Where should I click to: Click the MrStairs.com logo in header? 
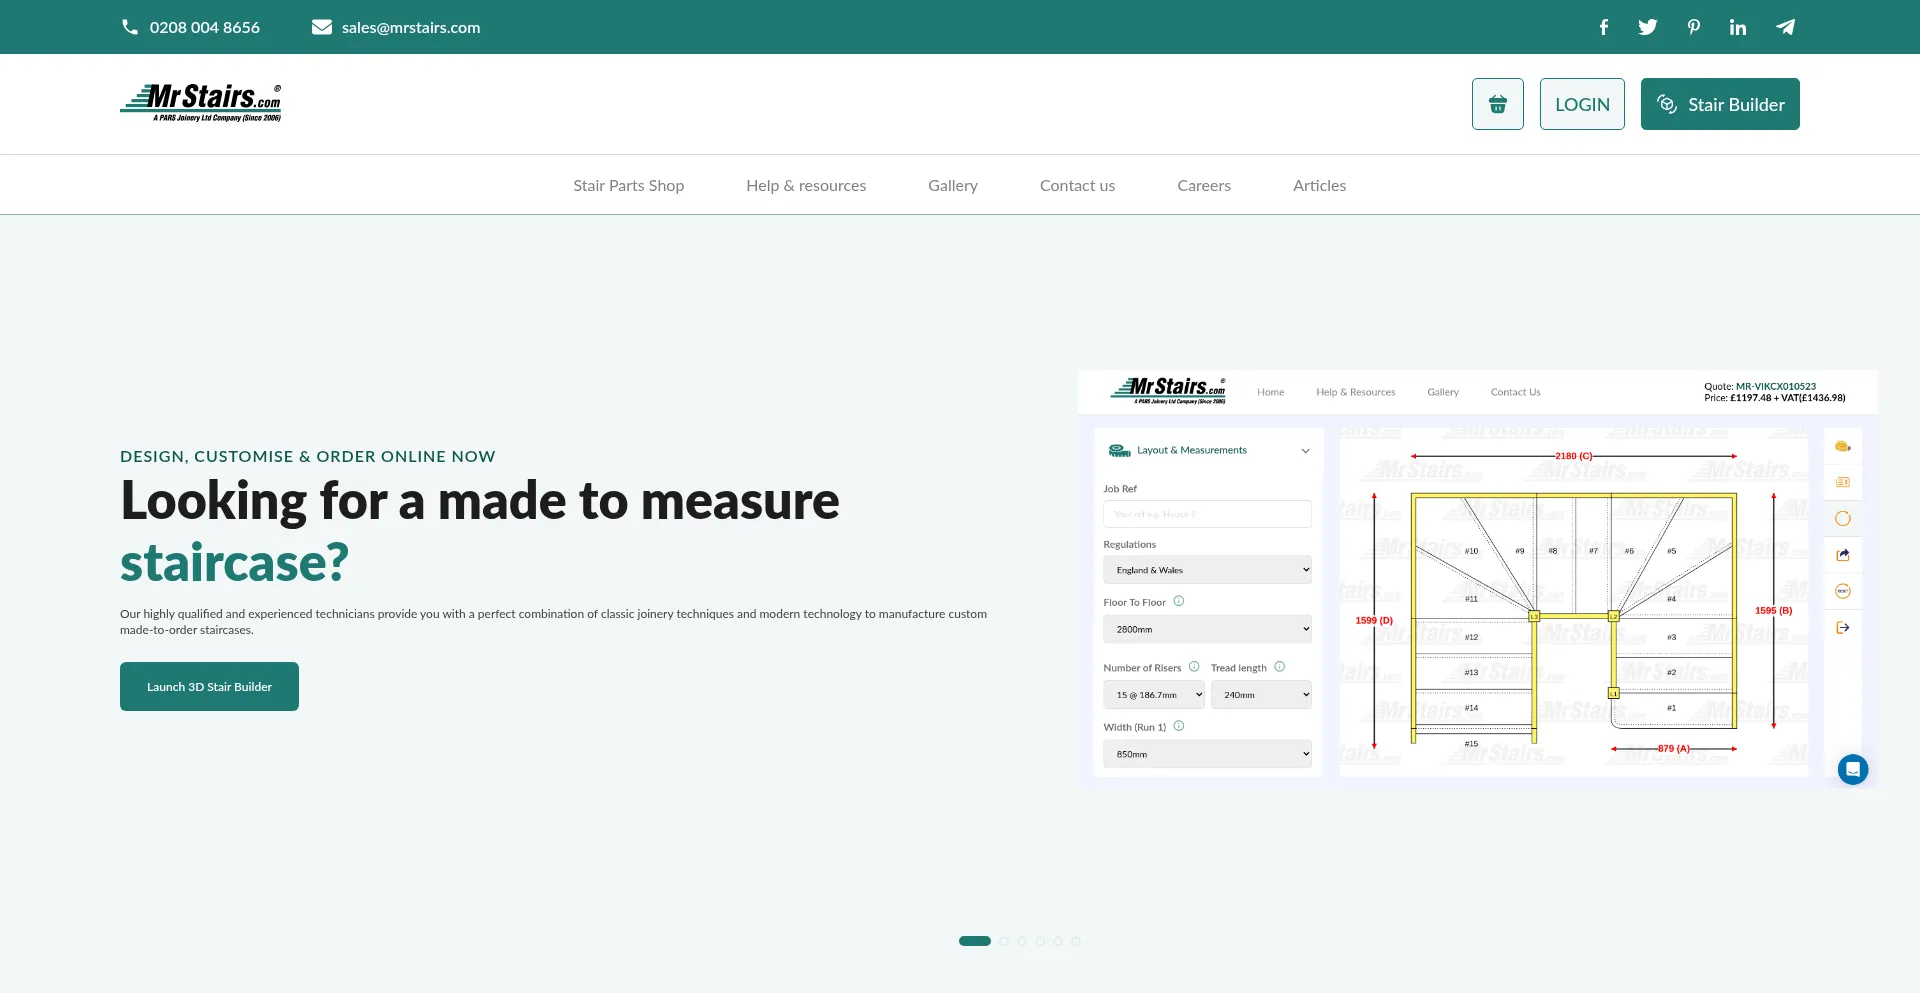(x=201, y=103)
